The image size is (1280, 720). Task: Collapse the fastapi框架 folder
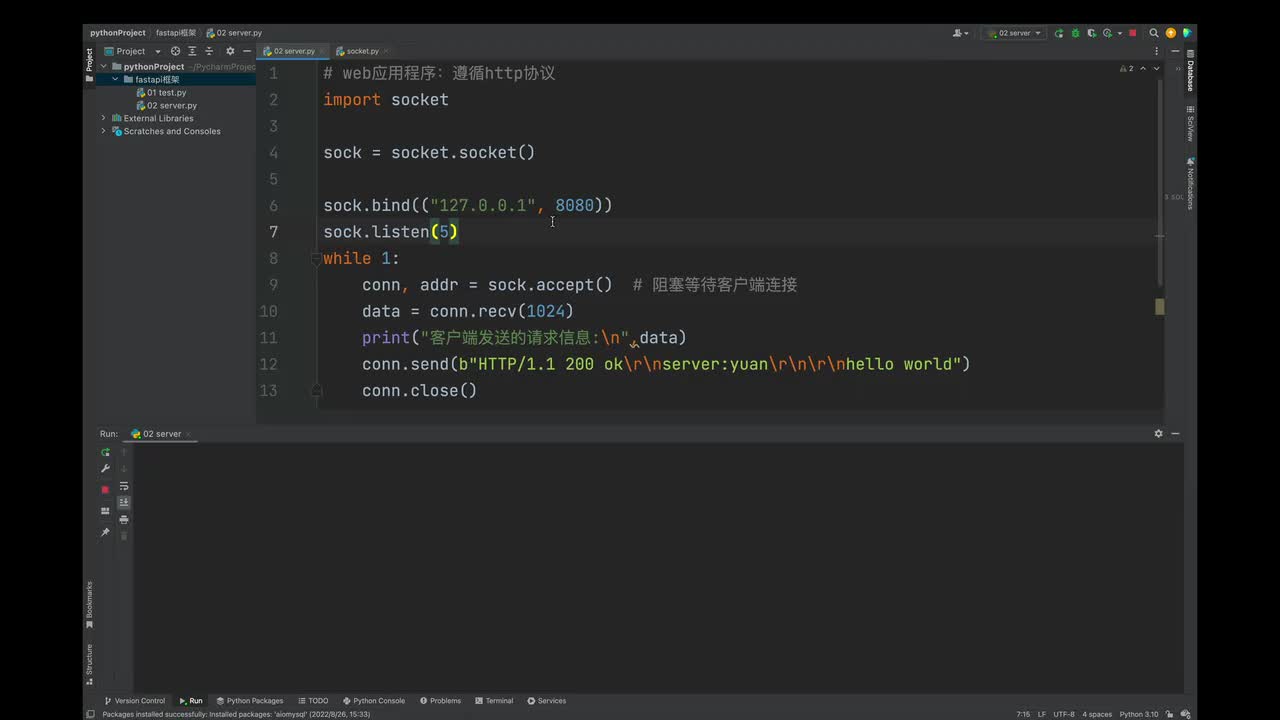point(116,80)
